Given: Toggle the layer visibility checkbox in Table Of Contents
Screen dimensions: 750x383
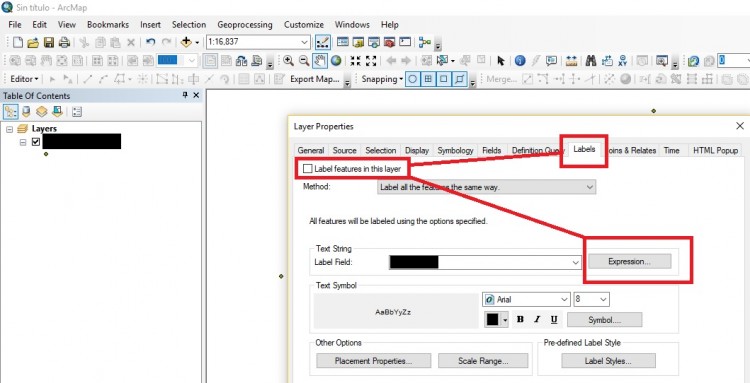Looking at the screenshot, I should point(35,142).
